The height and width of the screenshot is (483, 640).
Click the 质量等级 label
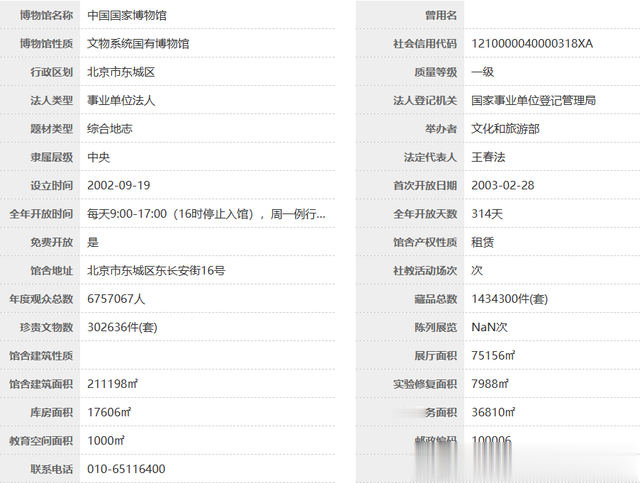[x=436, y=72]
